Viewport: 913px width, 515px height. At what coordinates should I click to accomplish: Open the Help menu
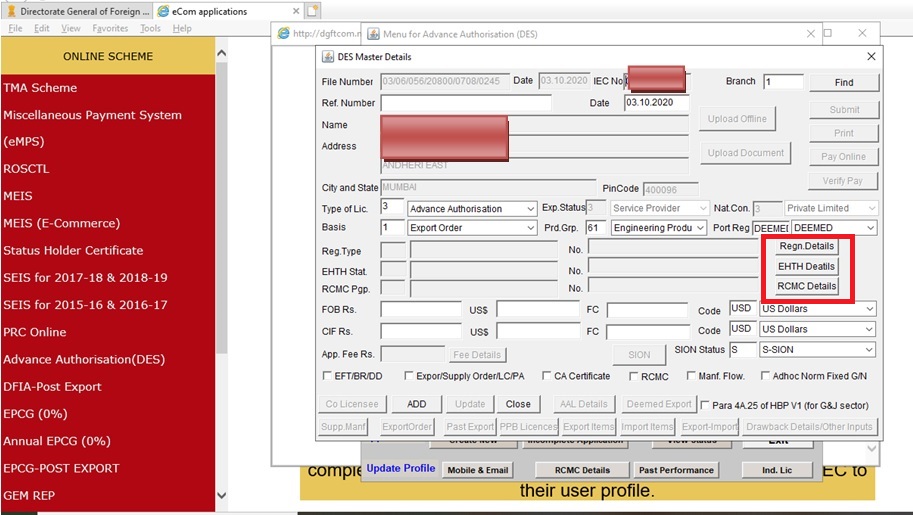(x=182, y=28)
